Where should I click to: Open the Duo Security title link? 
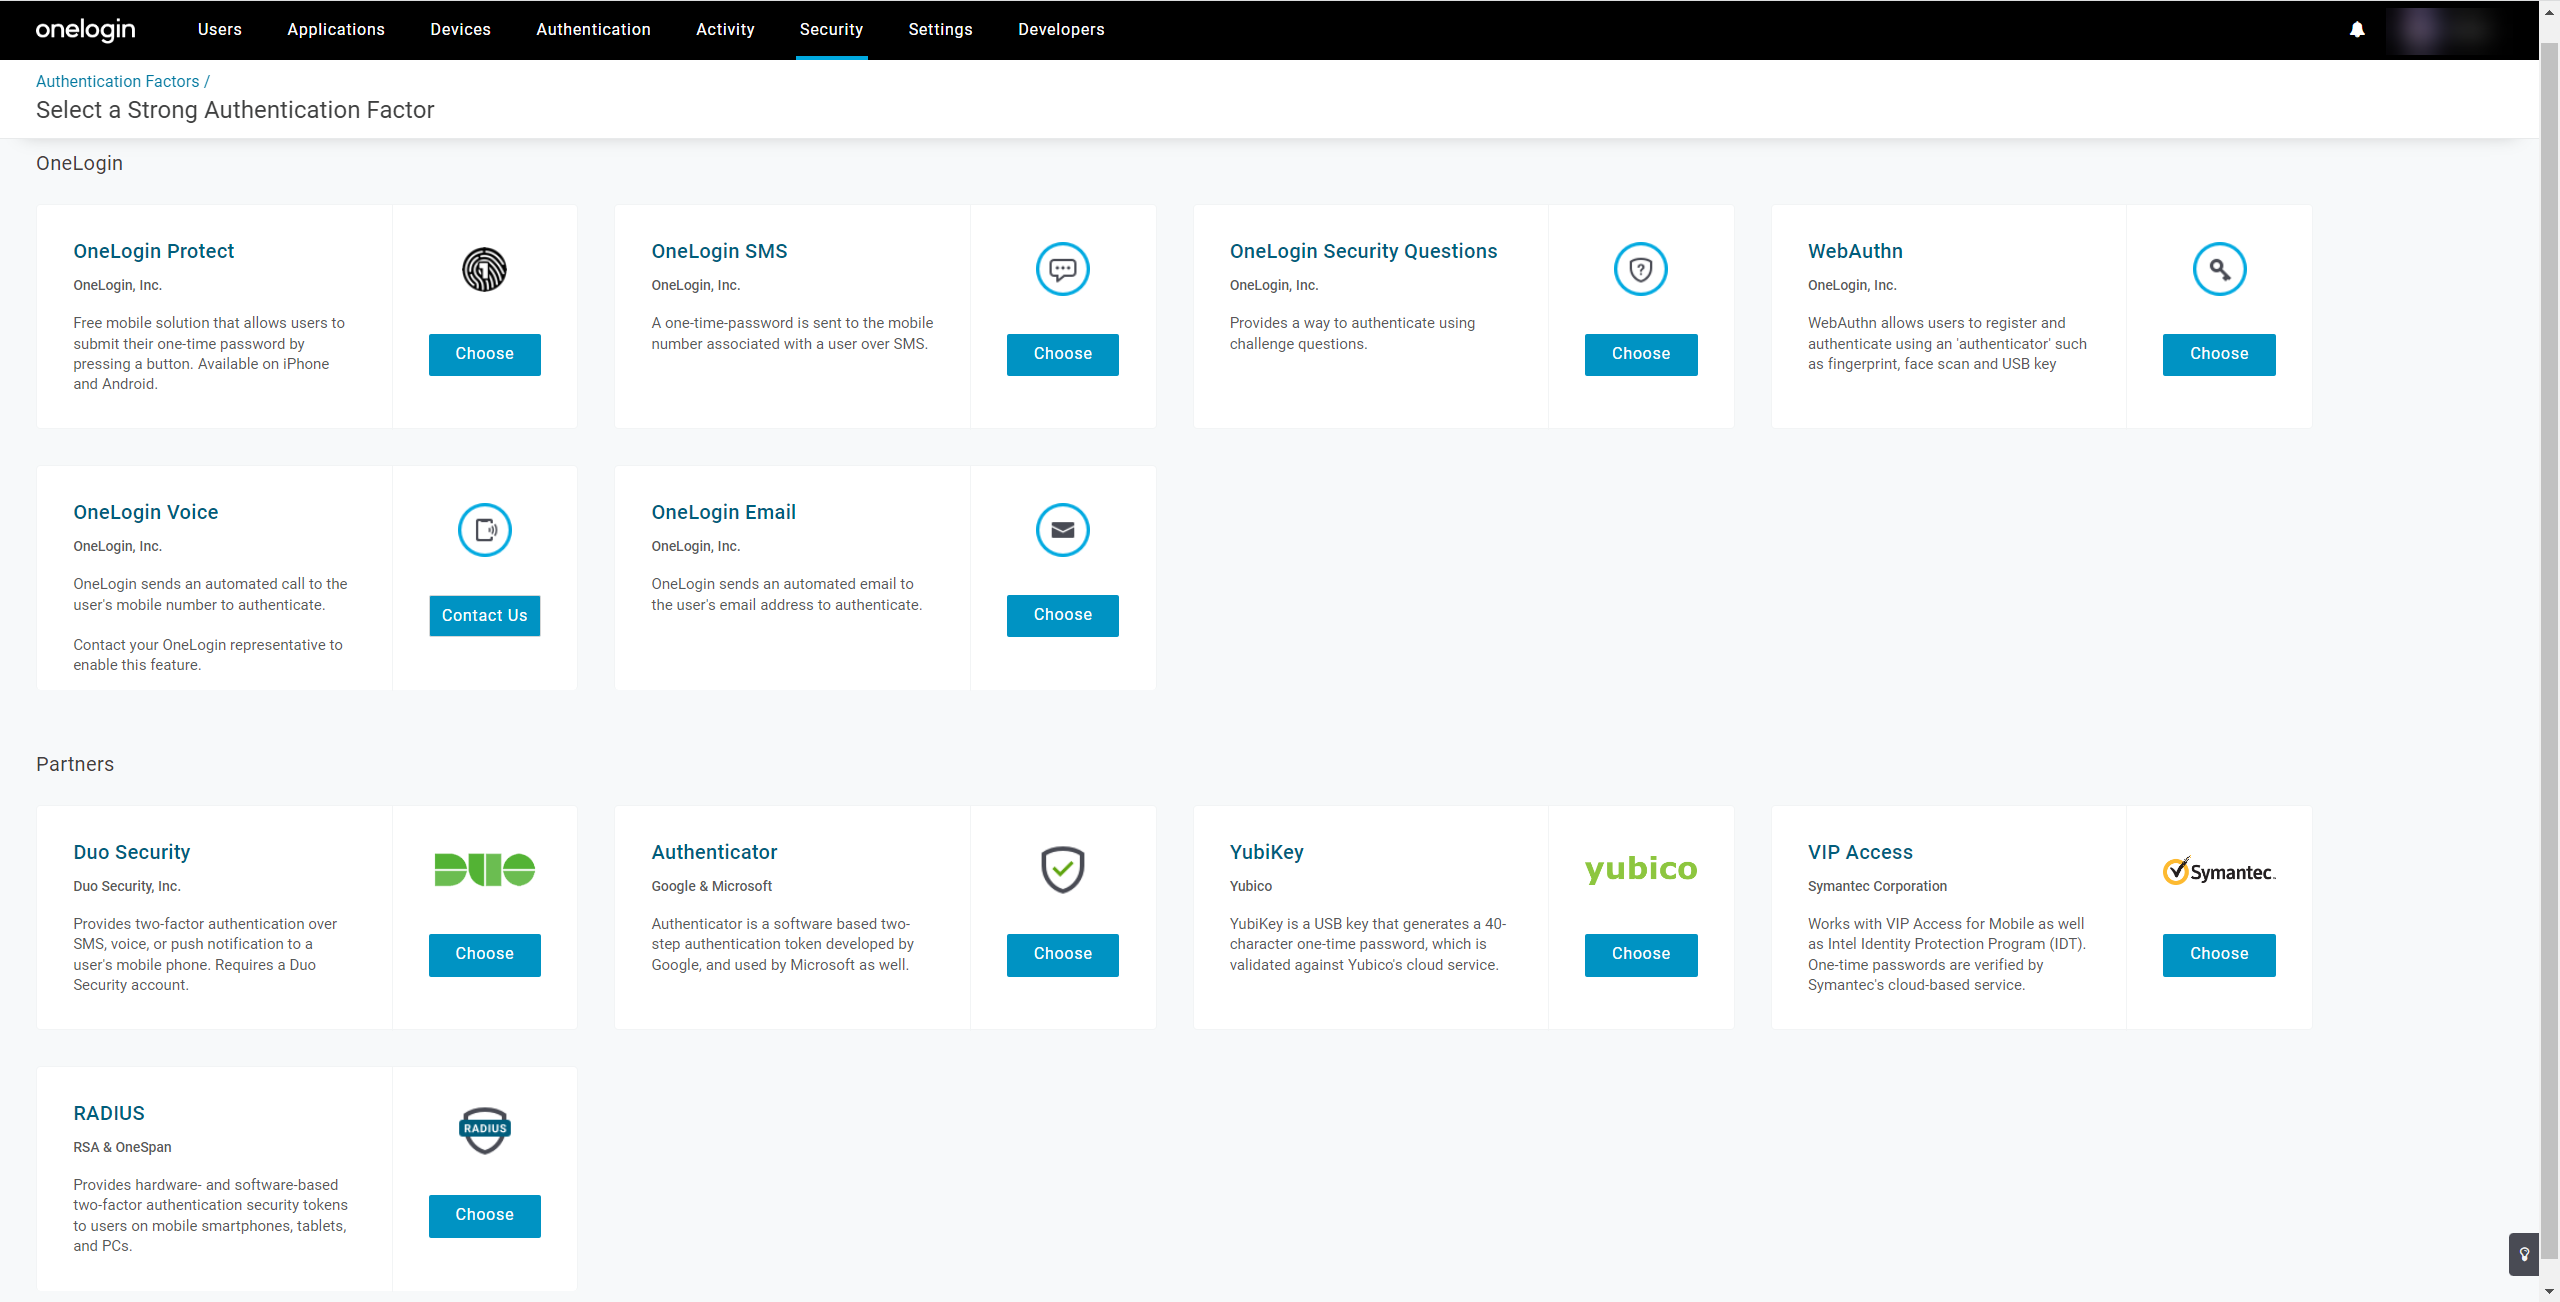click(131, 852)
